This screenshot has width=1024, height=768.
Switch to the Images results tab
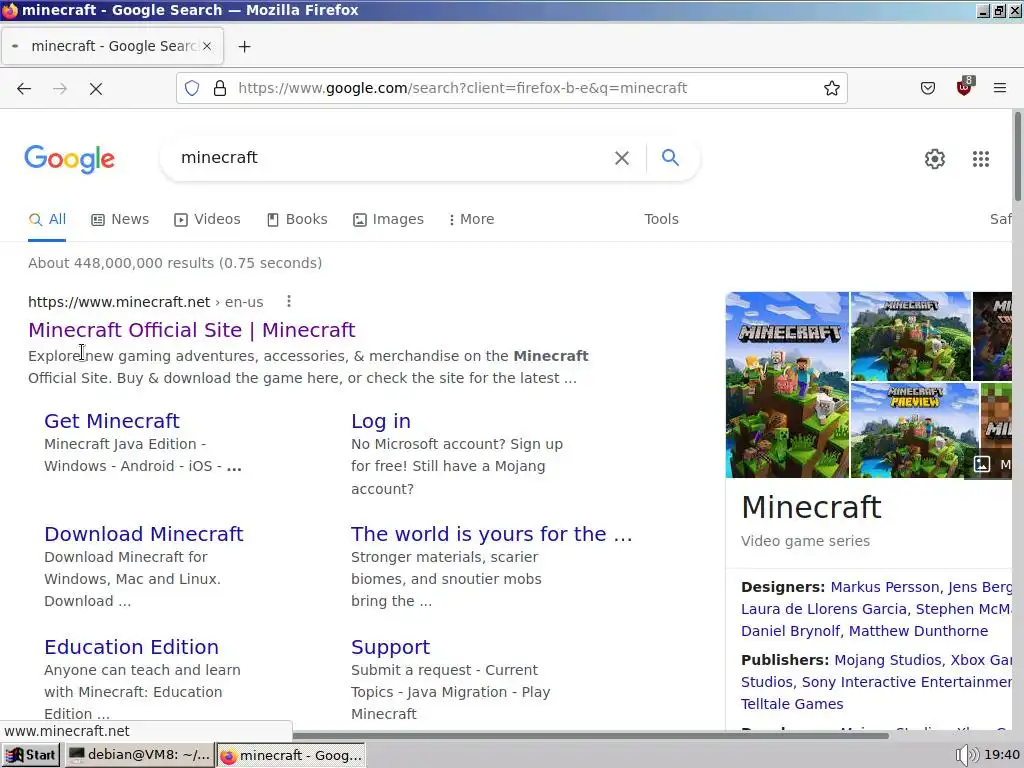(x=388, y=219)
